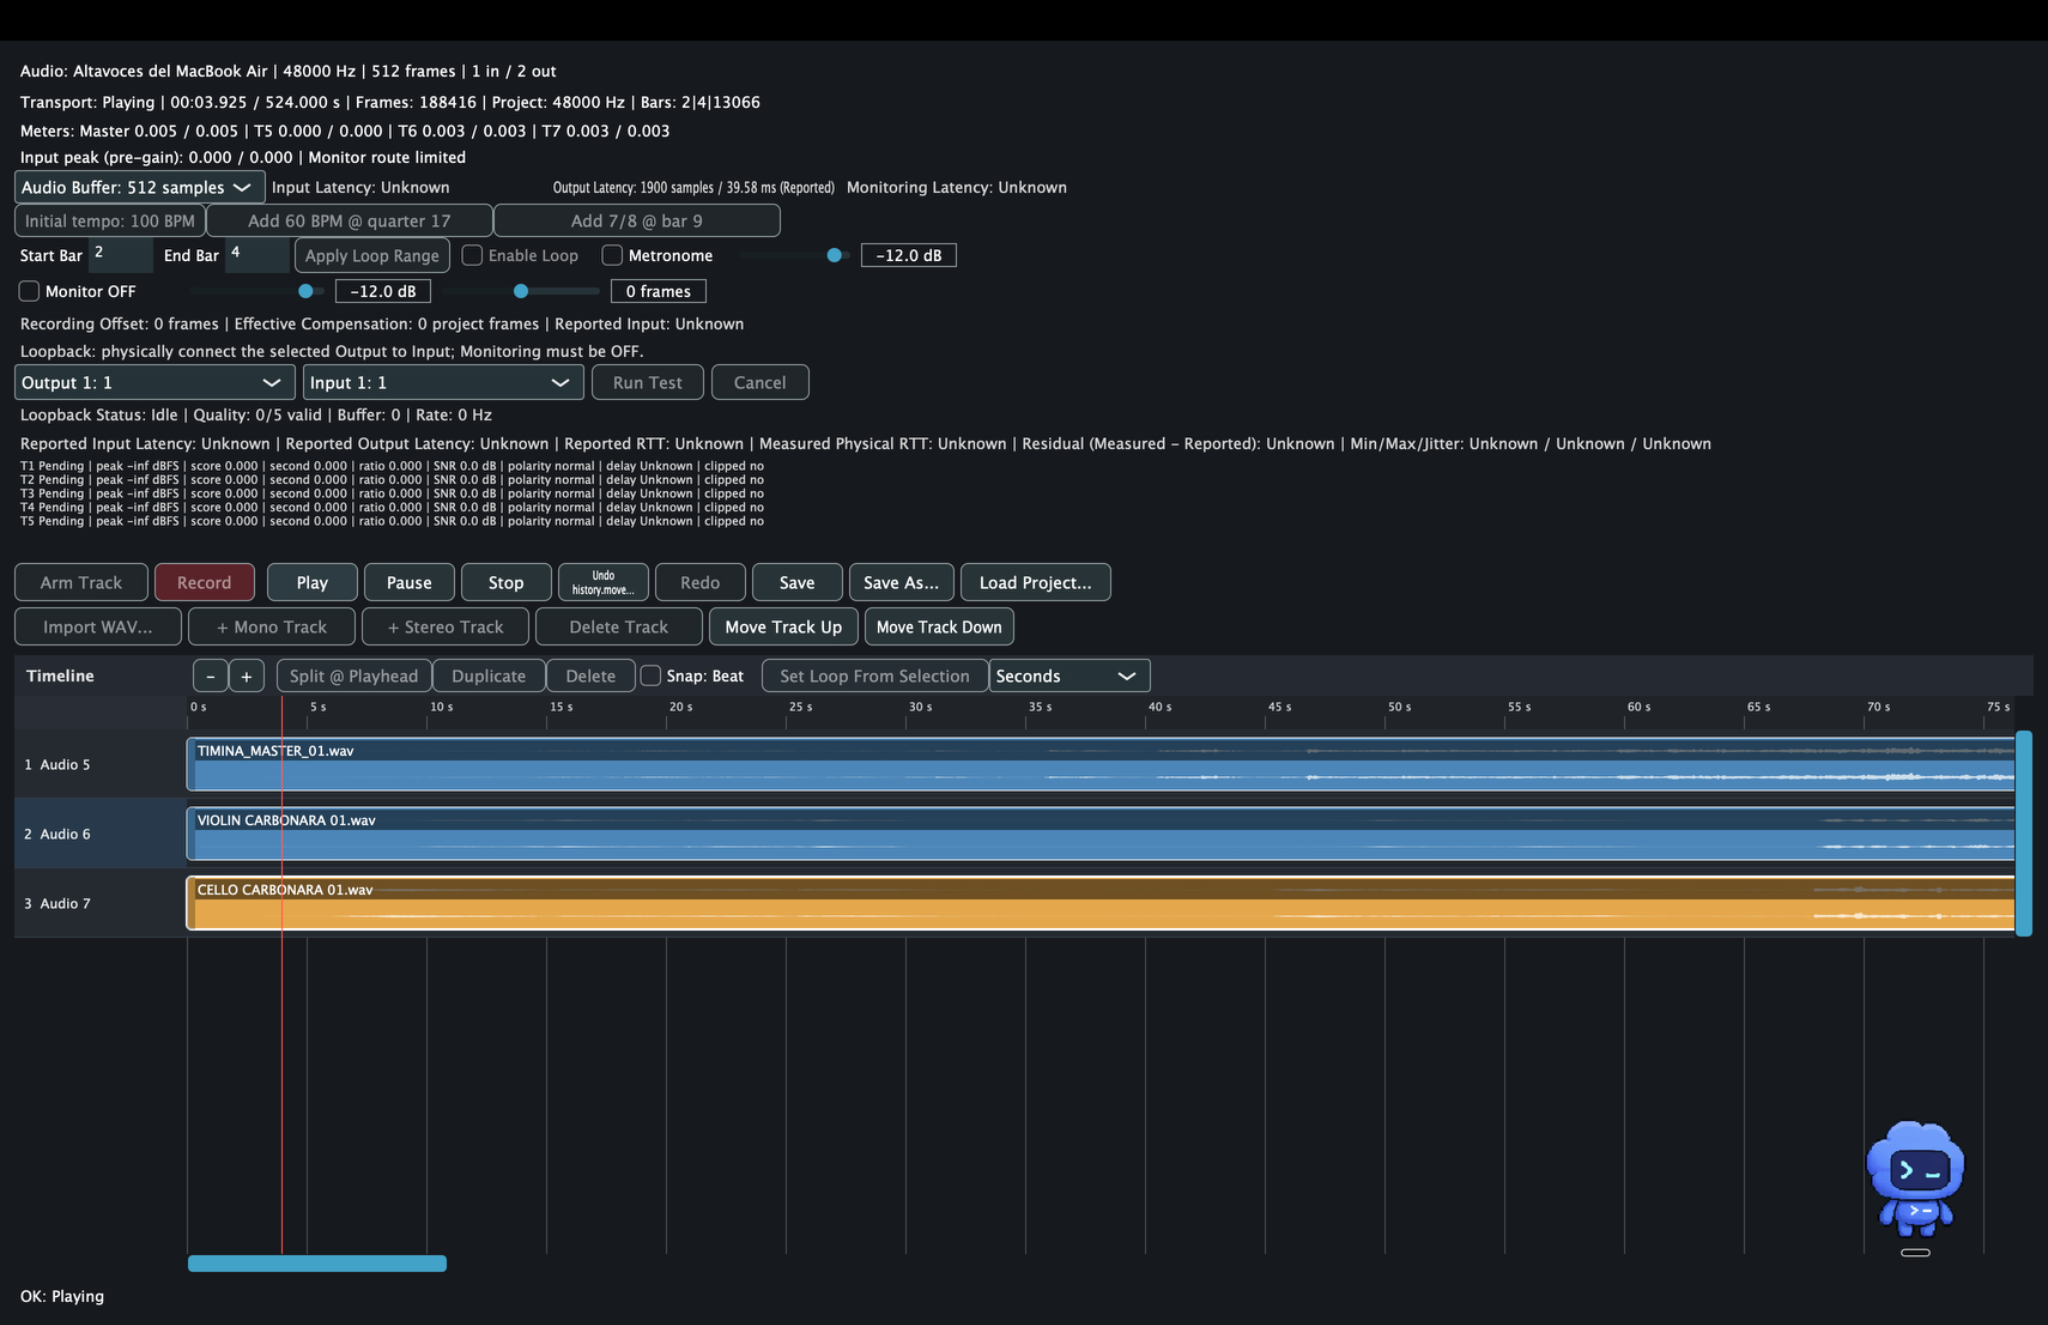Click Move Track Down

point(939,627)
